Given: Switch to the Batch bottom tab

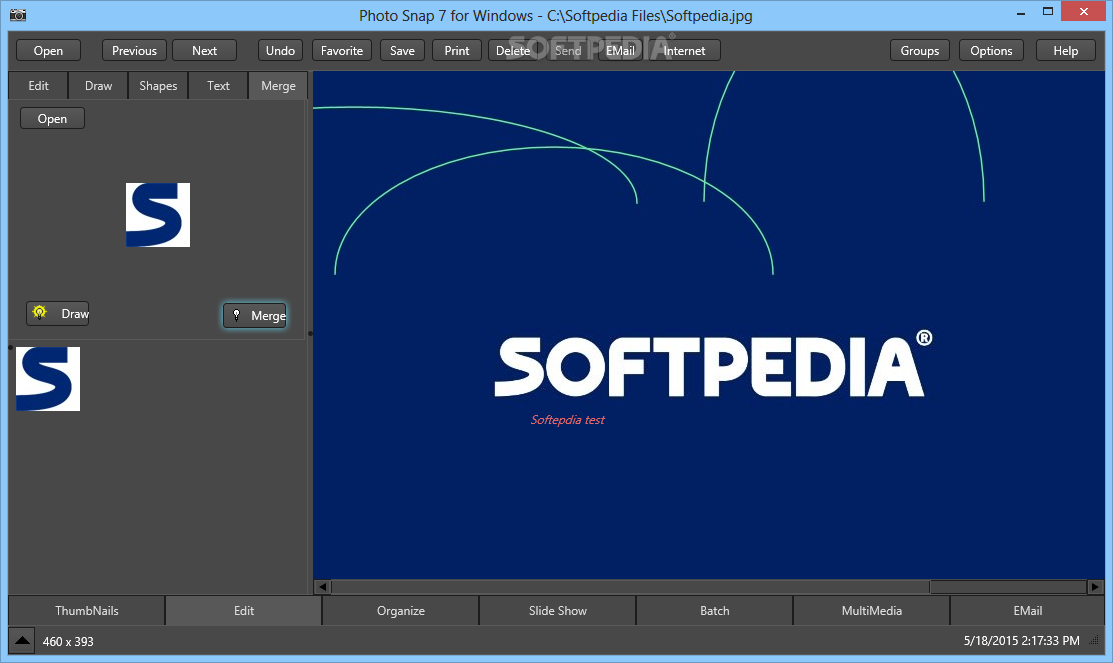Looking at the screenshot, I should pos(714,610).
